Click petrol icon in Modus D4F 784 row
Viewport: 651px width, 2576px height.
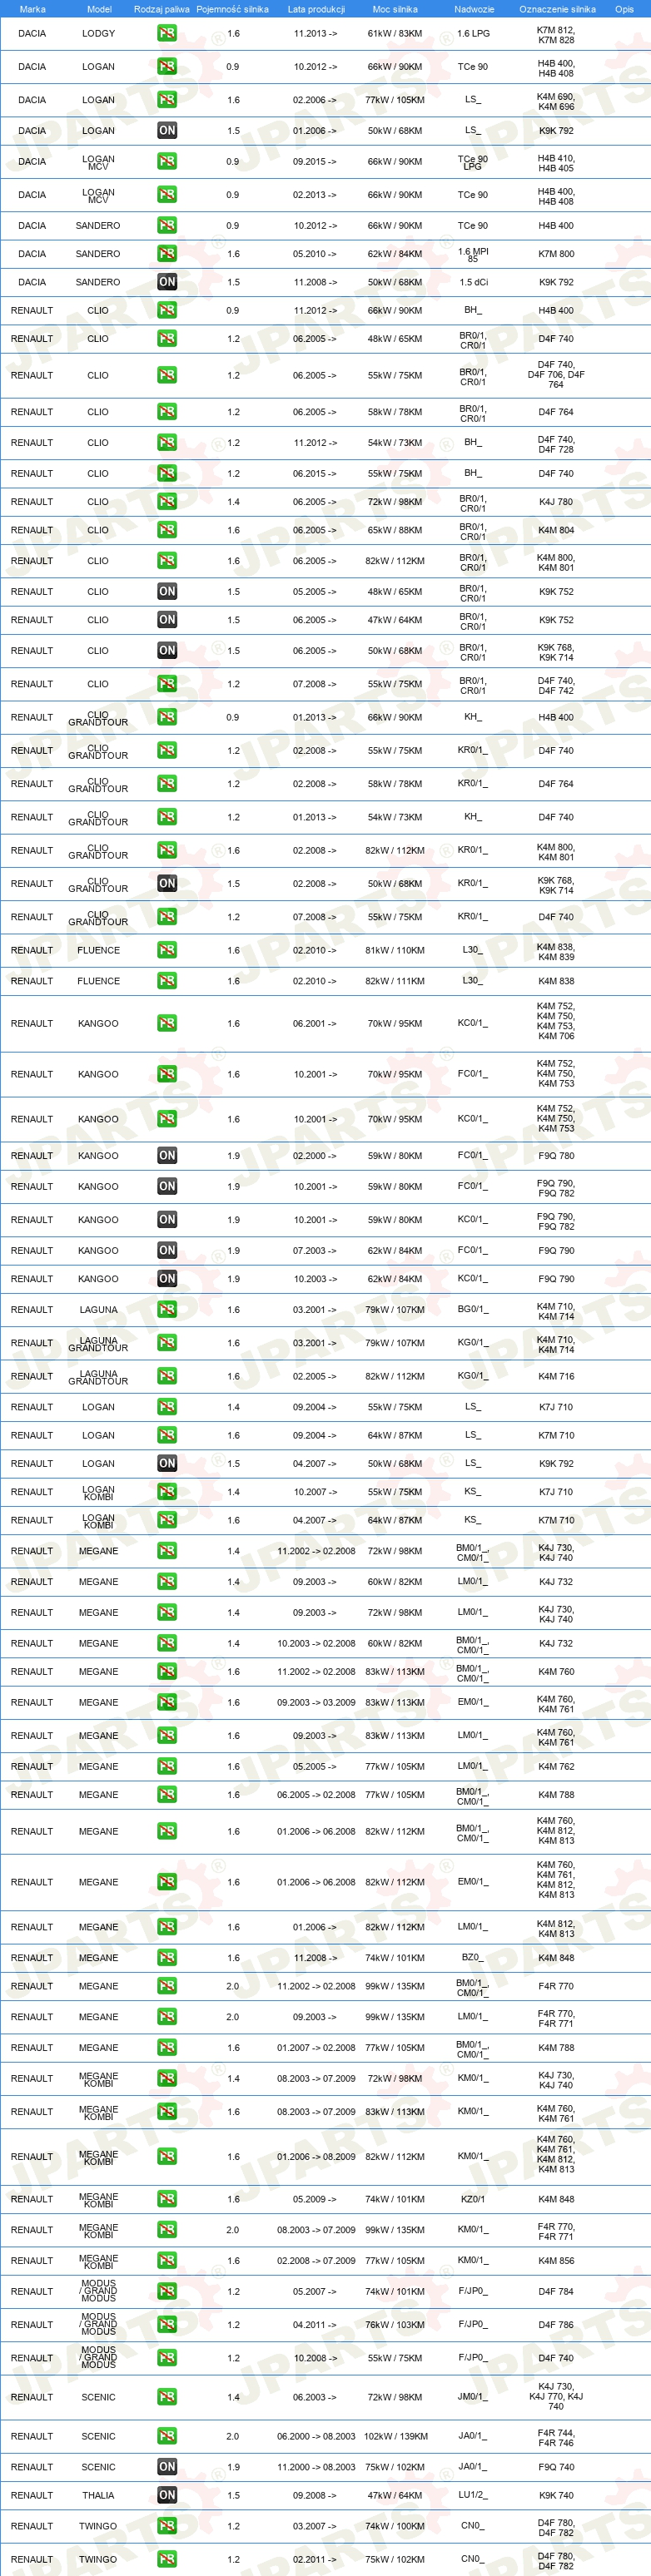click(167, 2291)
